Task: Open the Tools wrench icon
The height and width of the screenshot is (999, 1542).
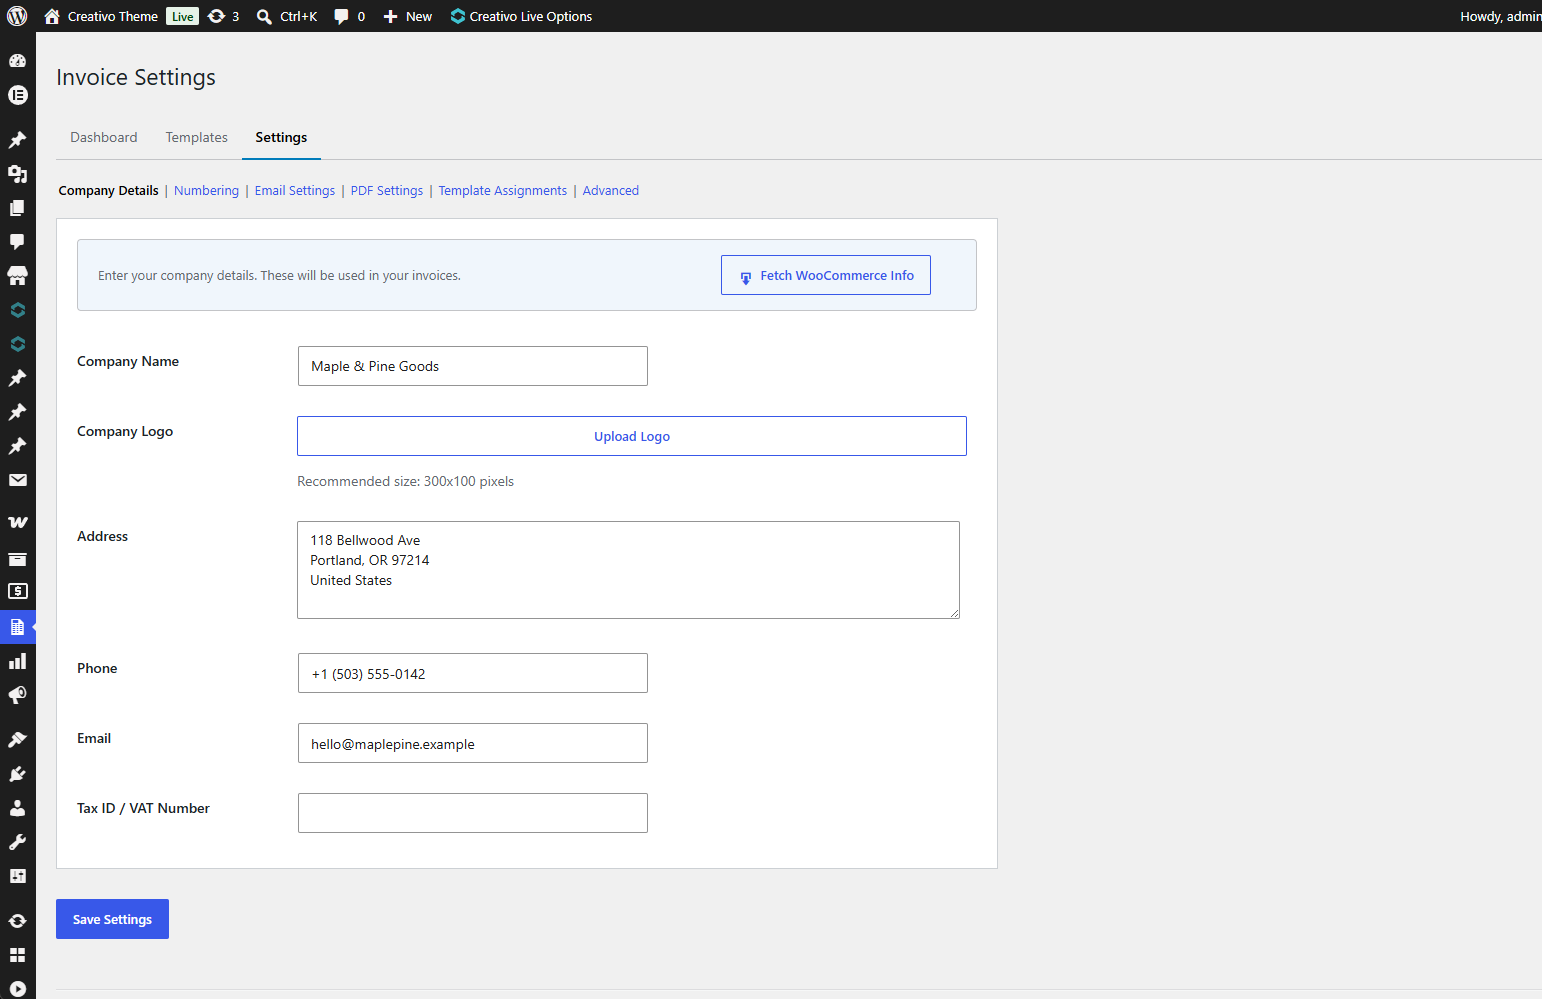Action: (17, 842)
